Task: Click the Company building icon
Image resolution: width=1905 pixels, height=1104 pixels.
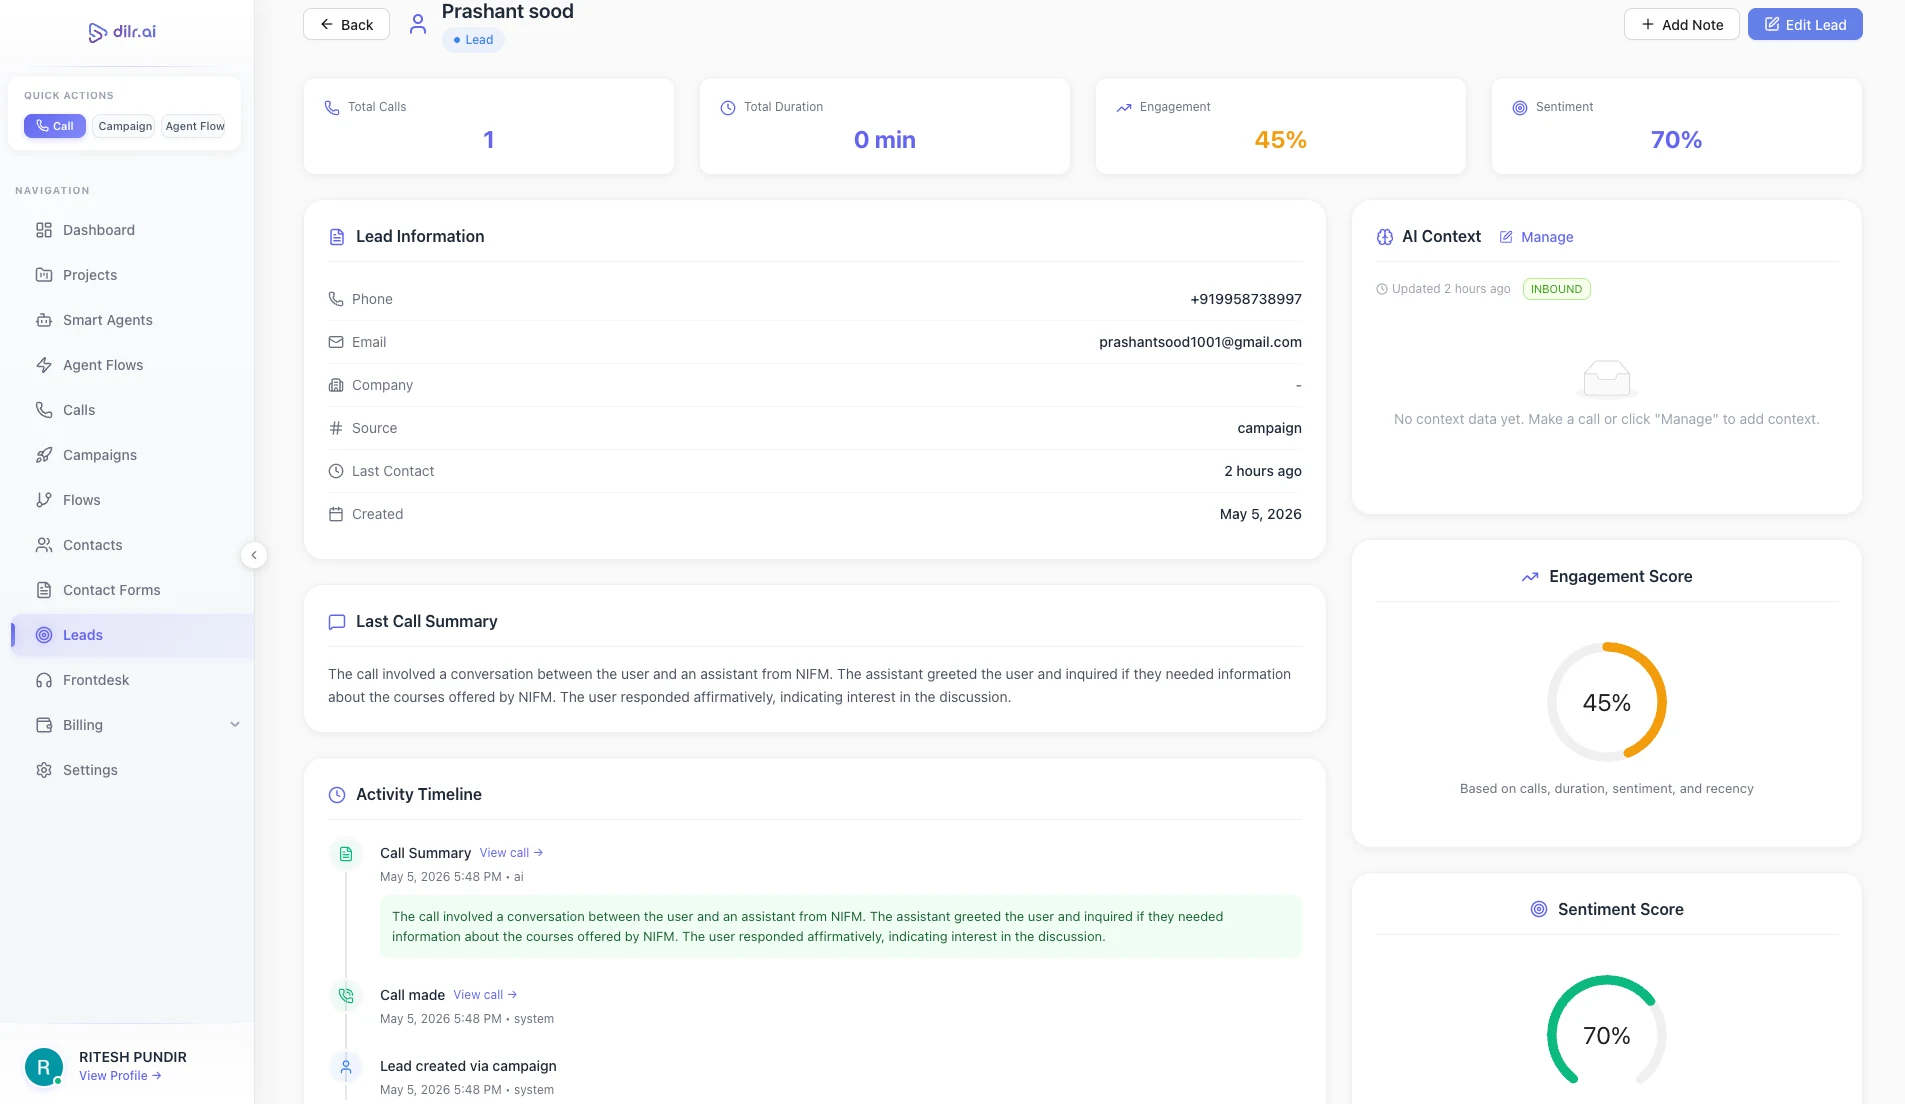Action: click(x=336, y=385)
